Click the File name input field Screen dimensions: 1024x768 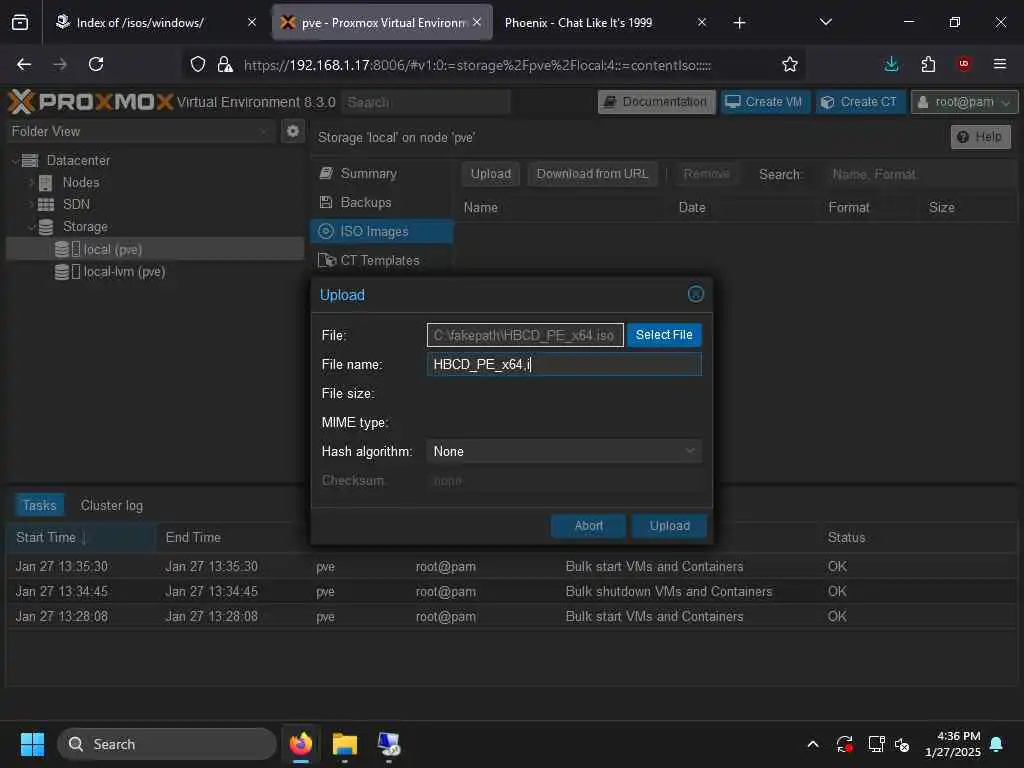tap(564, 364)
